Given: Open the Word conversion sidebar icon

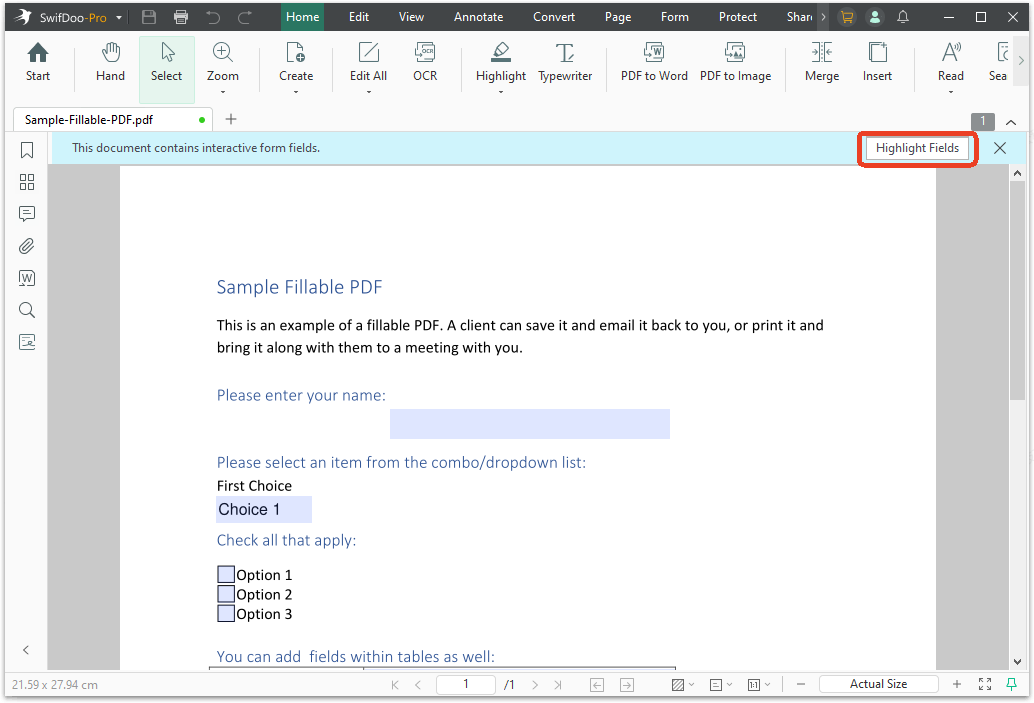Looking at the screenshot, I should click(27, 278).
